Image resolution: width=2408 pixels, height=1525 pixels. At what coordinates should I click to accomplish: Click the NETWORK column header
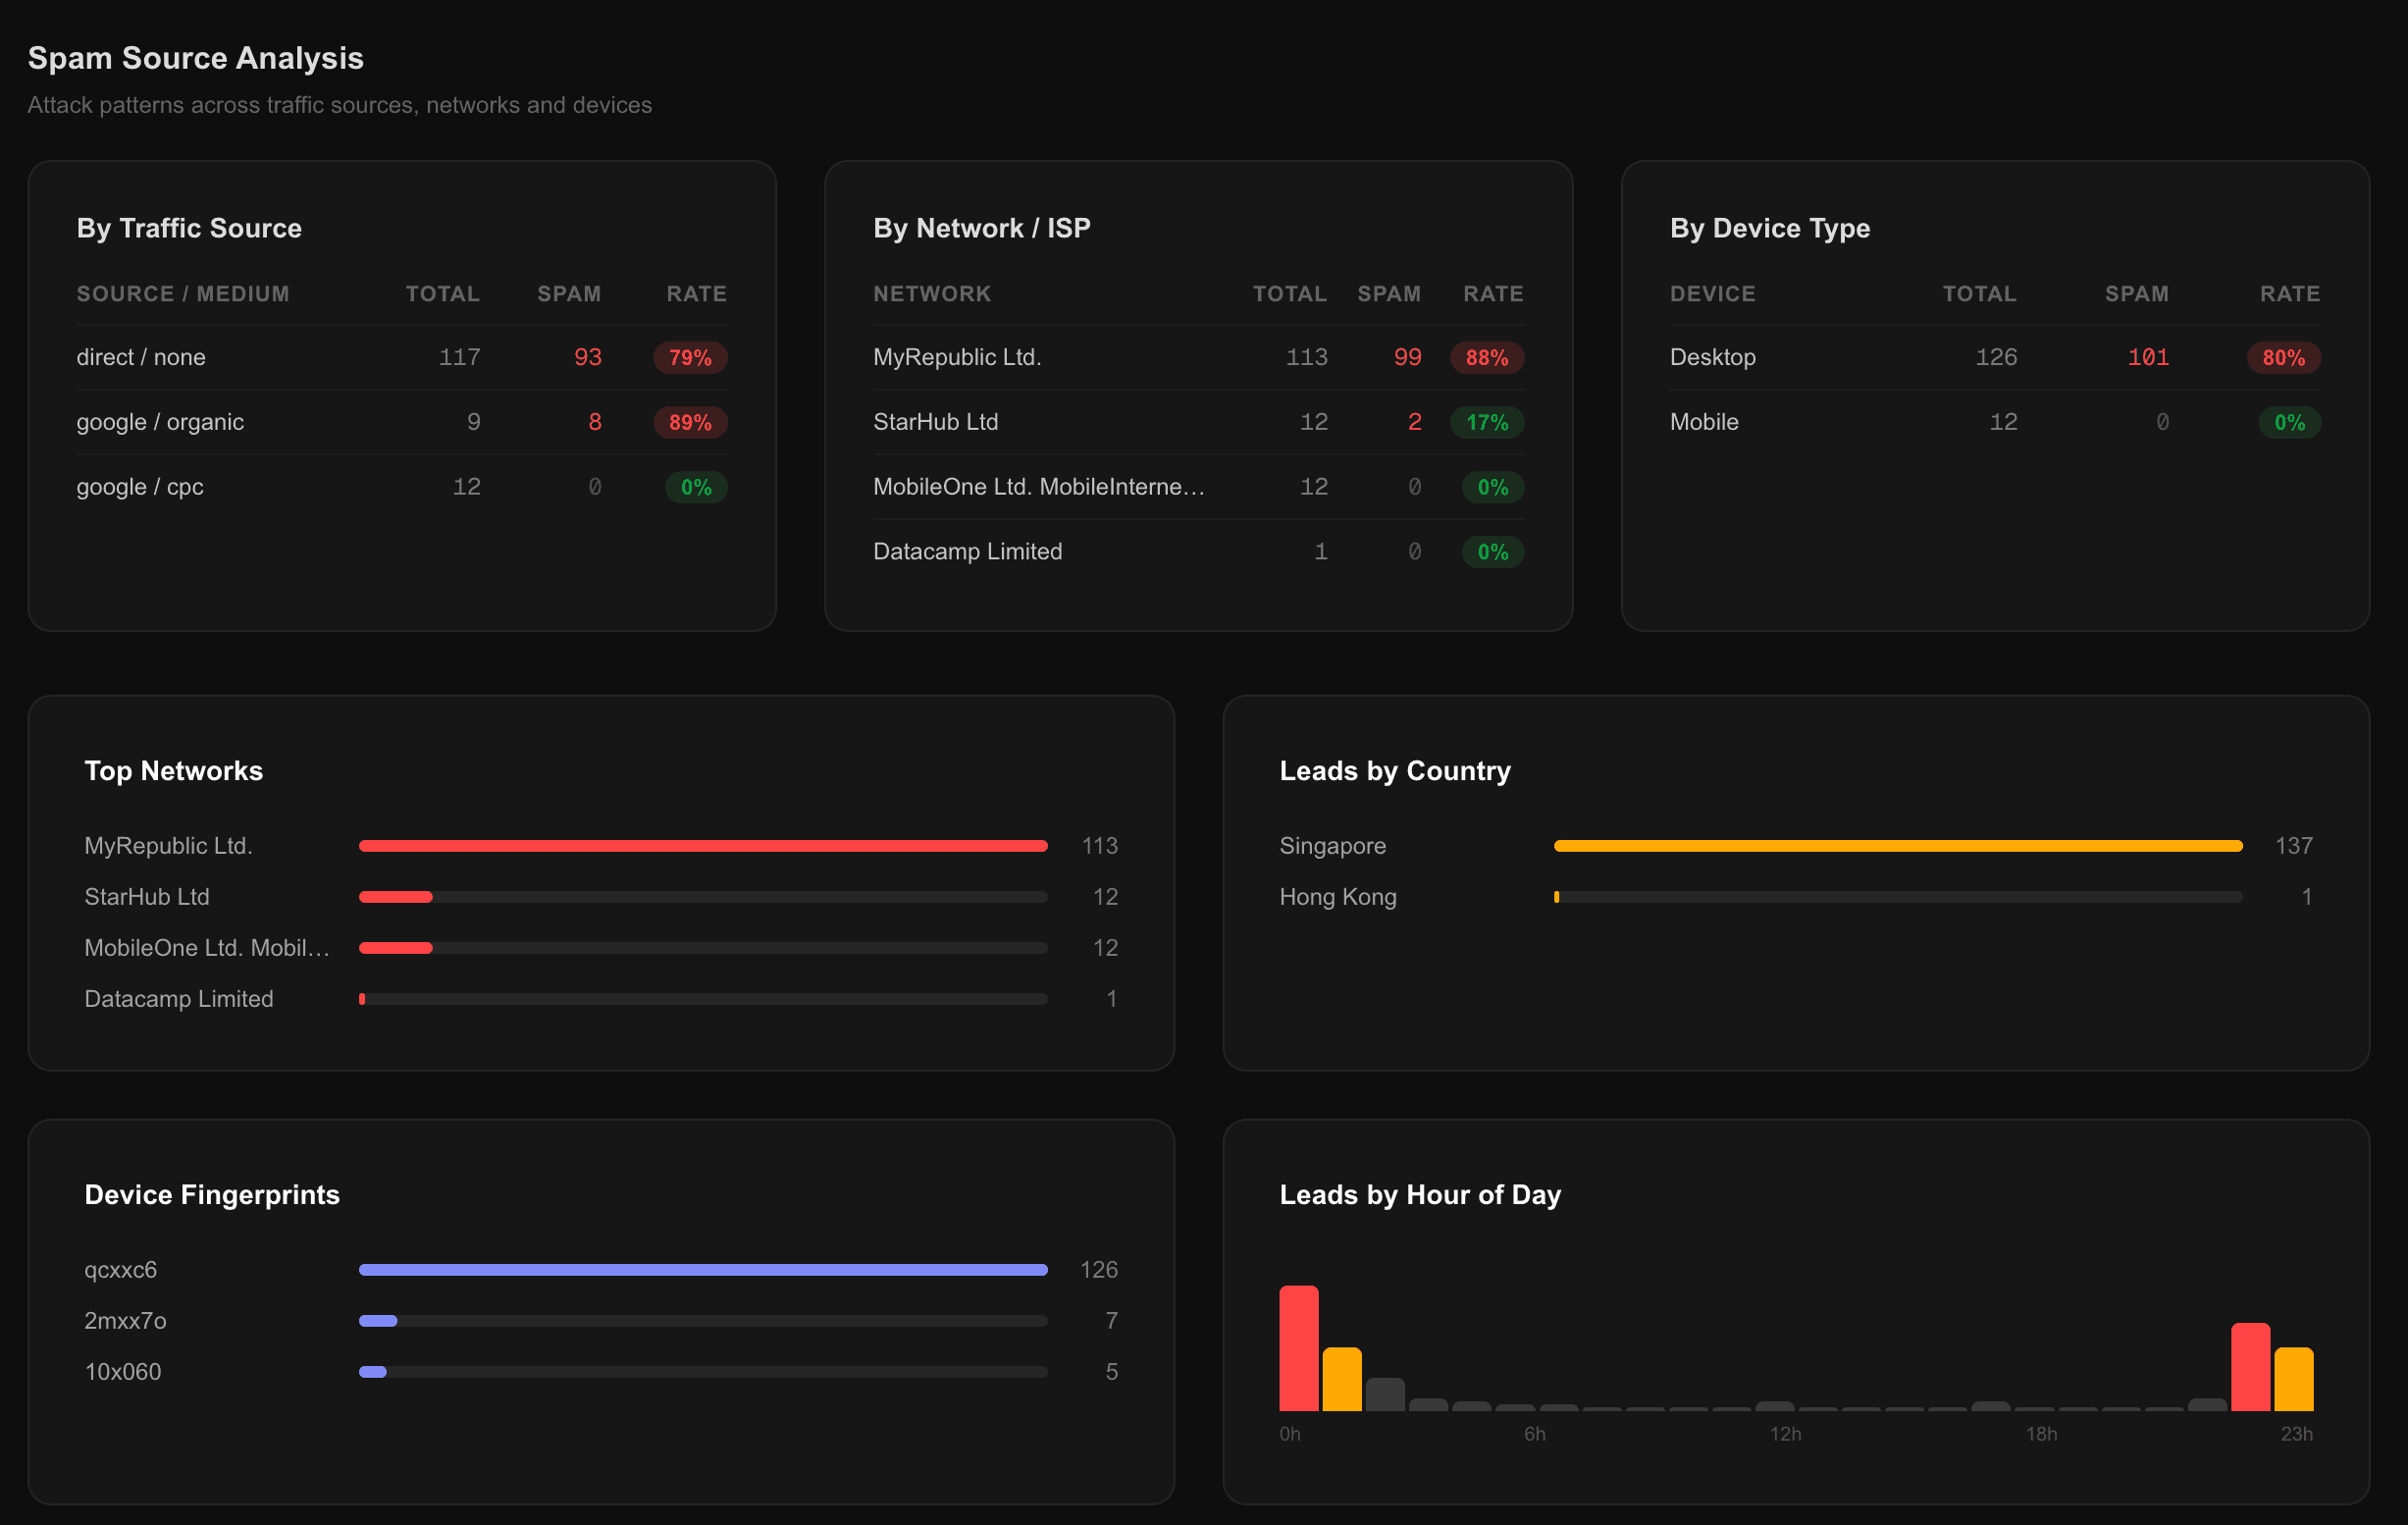(931, 294)
